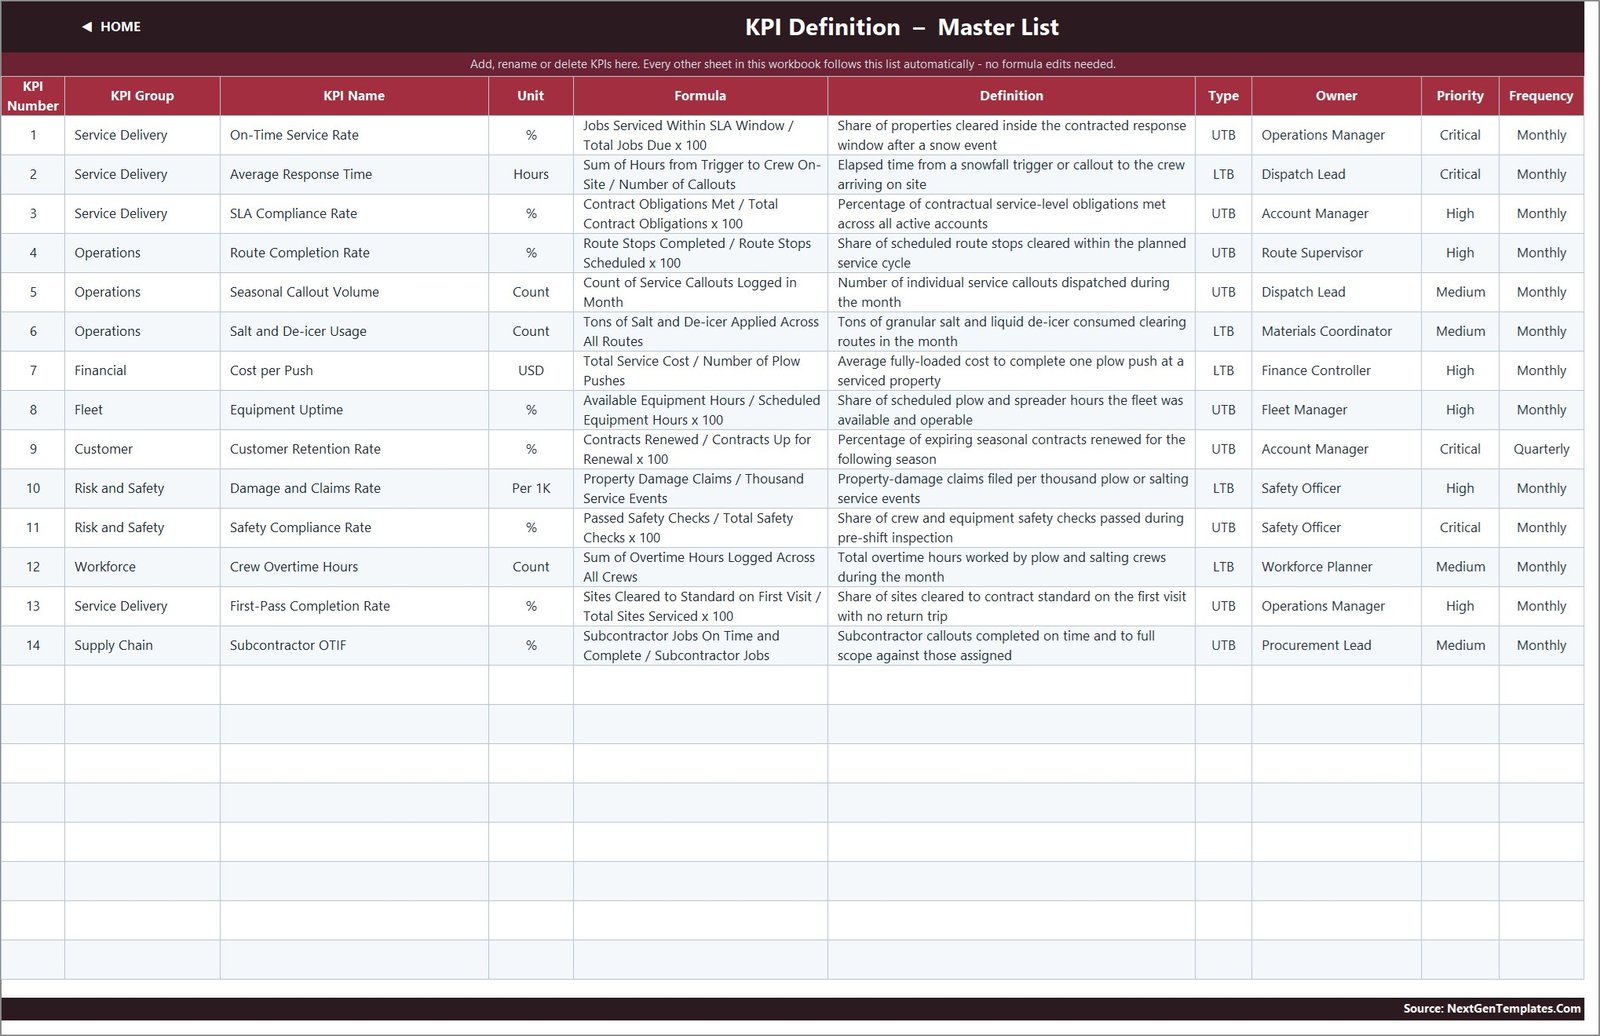Select the KPI Name column header

tap(354, 96)
